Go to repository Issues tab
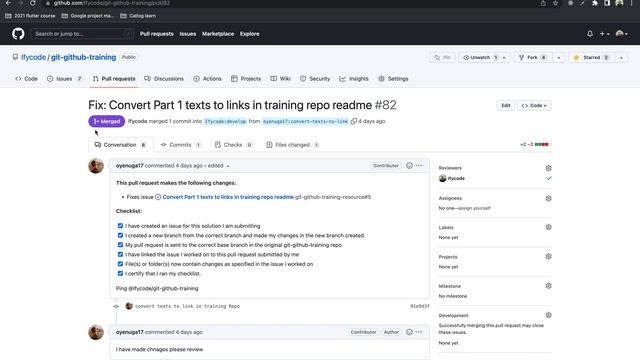The image size is (640, 360). pos(64,79)
